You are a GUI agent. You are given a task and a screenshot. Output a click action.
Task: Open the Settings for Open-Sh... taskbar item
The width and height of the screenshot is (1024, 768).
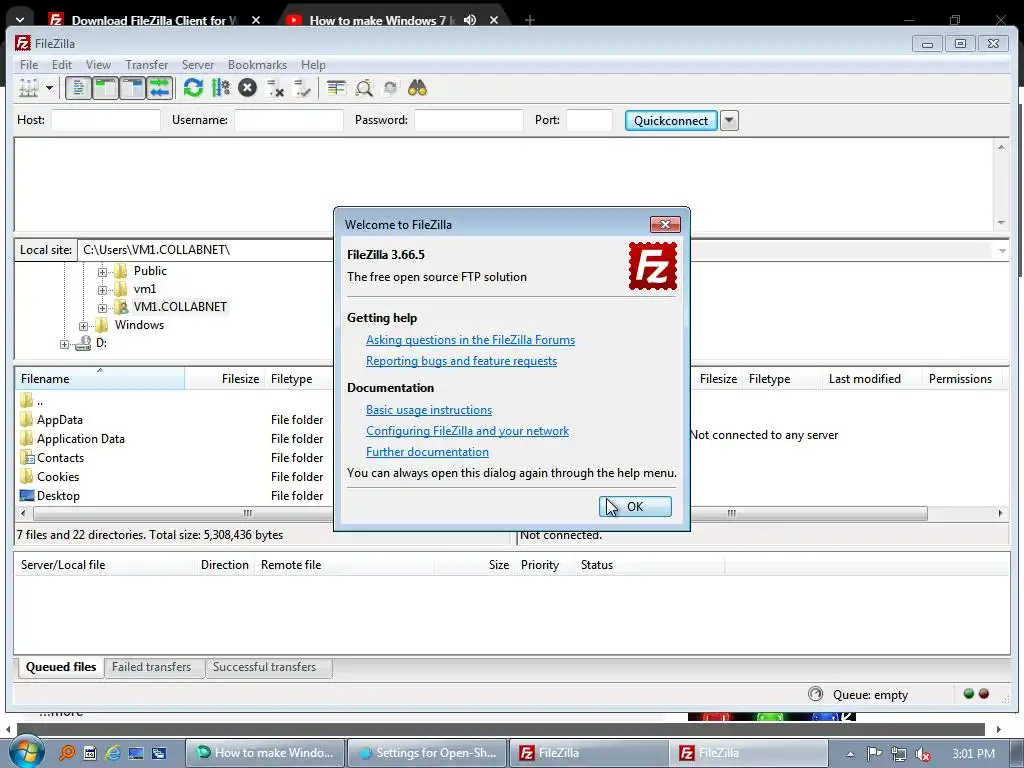coord(426,753)
